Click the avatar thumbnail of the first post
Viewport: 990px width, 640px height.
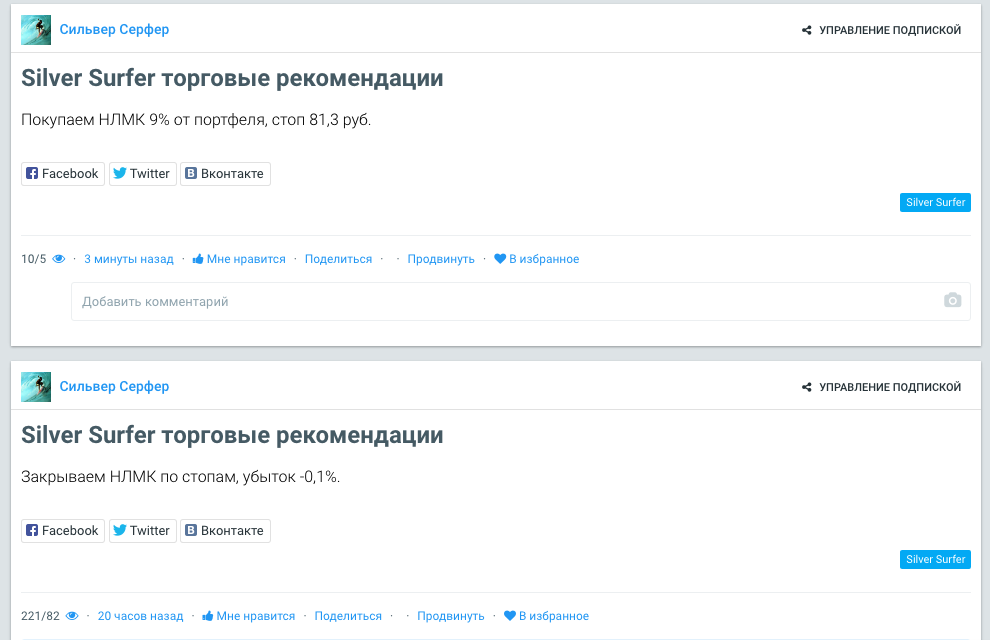[36, 30]
